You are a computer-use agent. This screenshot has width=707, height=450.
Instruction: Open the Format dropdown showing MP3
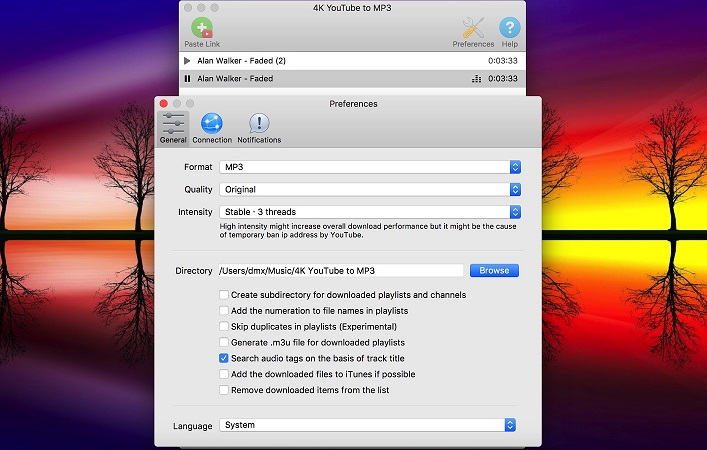[370, 166]
